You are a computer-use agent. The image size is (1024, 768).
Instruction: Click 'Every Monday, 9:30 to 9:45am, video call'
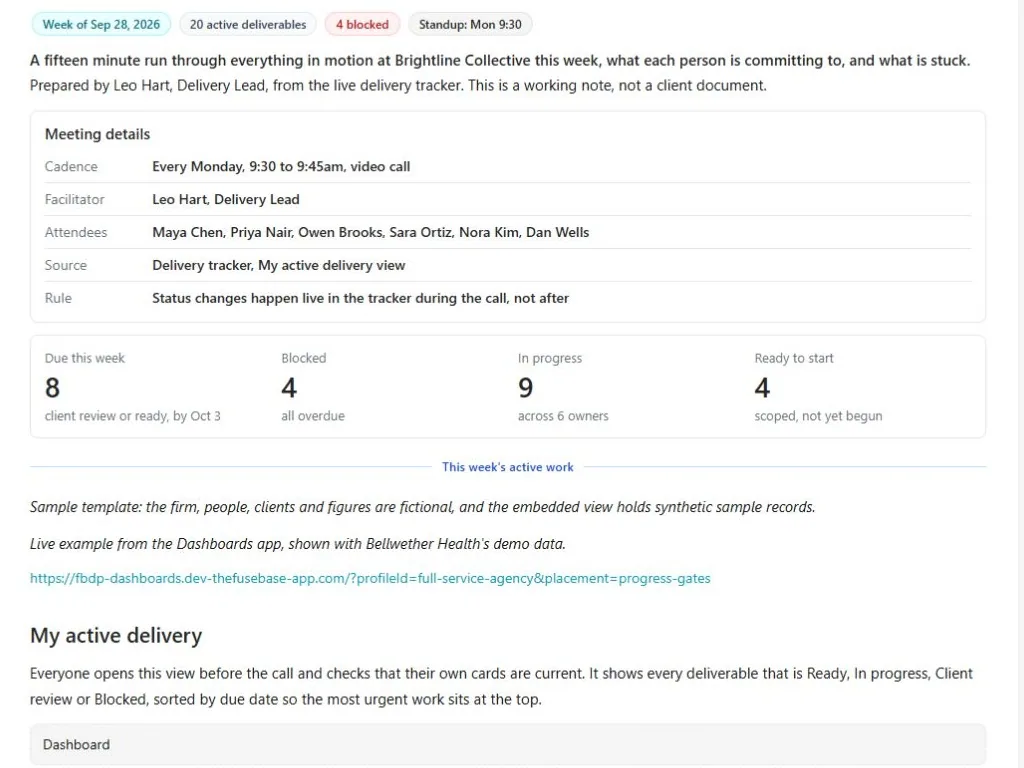coord(281,167)
